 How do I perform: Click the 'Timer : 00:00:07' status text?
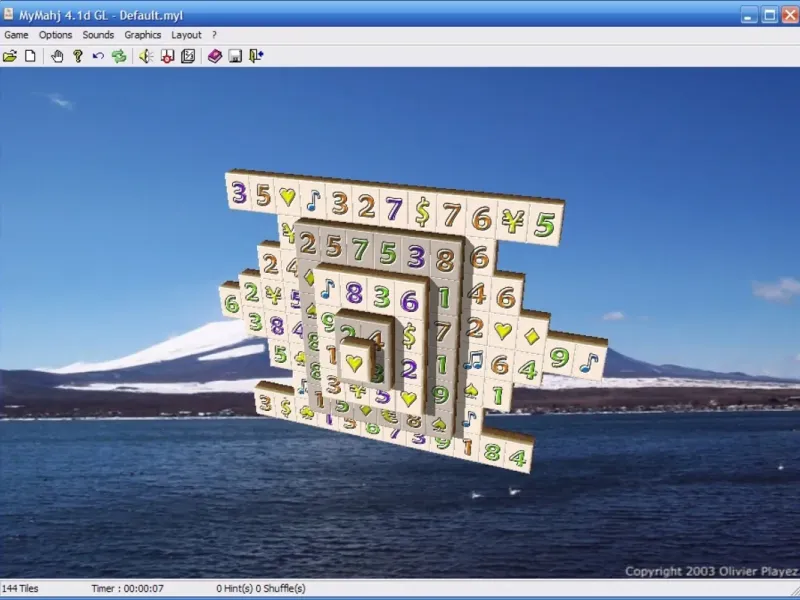[x=128, y=588]
